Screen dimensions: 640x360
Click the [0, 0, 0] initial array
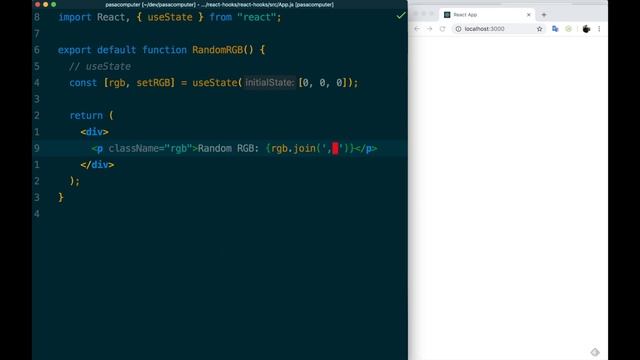point(322,83)
